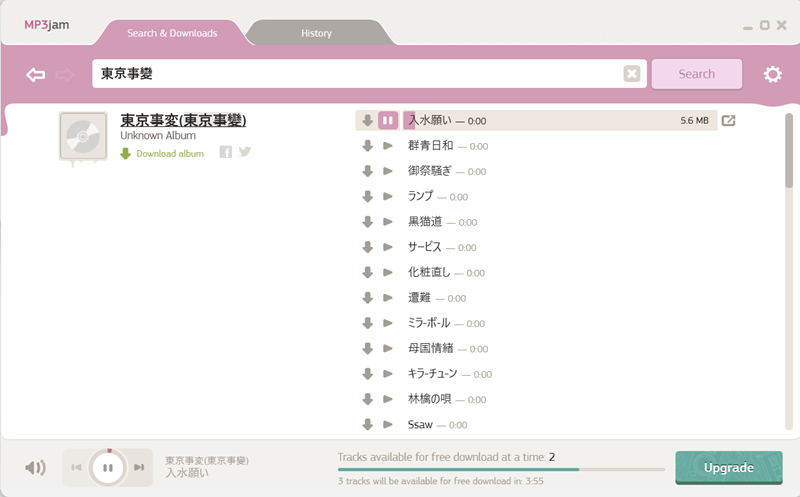800x497 pixels.
Task: Play the track サービス
Action: (388, 247)
